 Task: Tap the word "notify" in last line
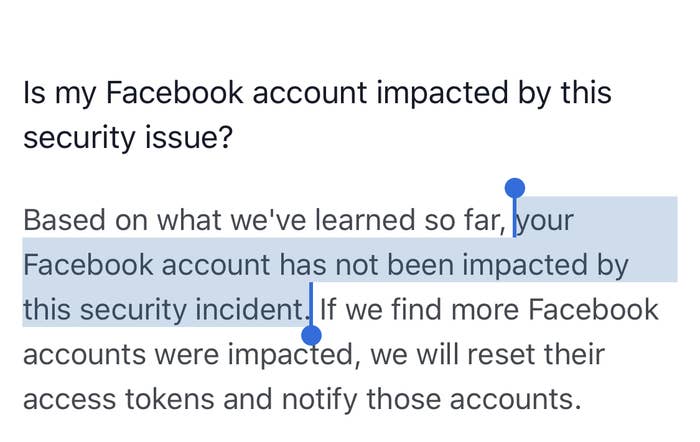tap(319, 399)
